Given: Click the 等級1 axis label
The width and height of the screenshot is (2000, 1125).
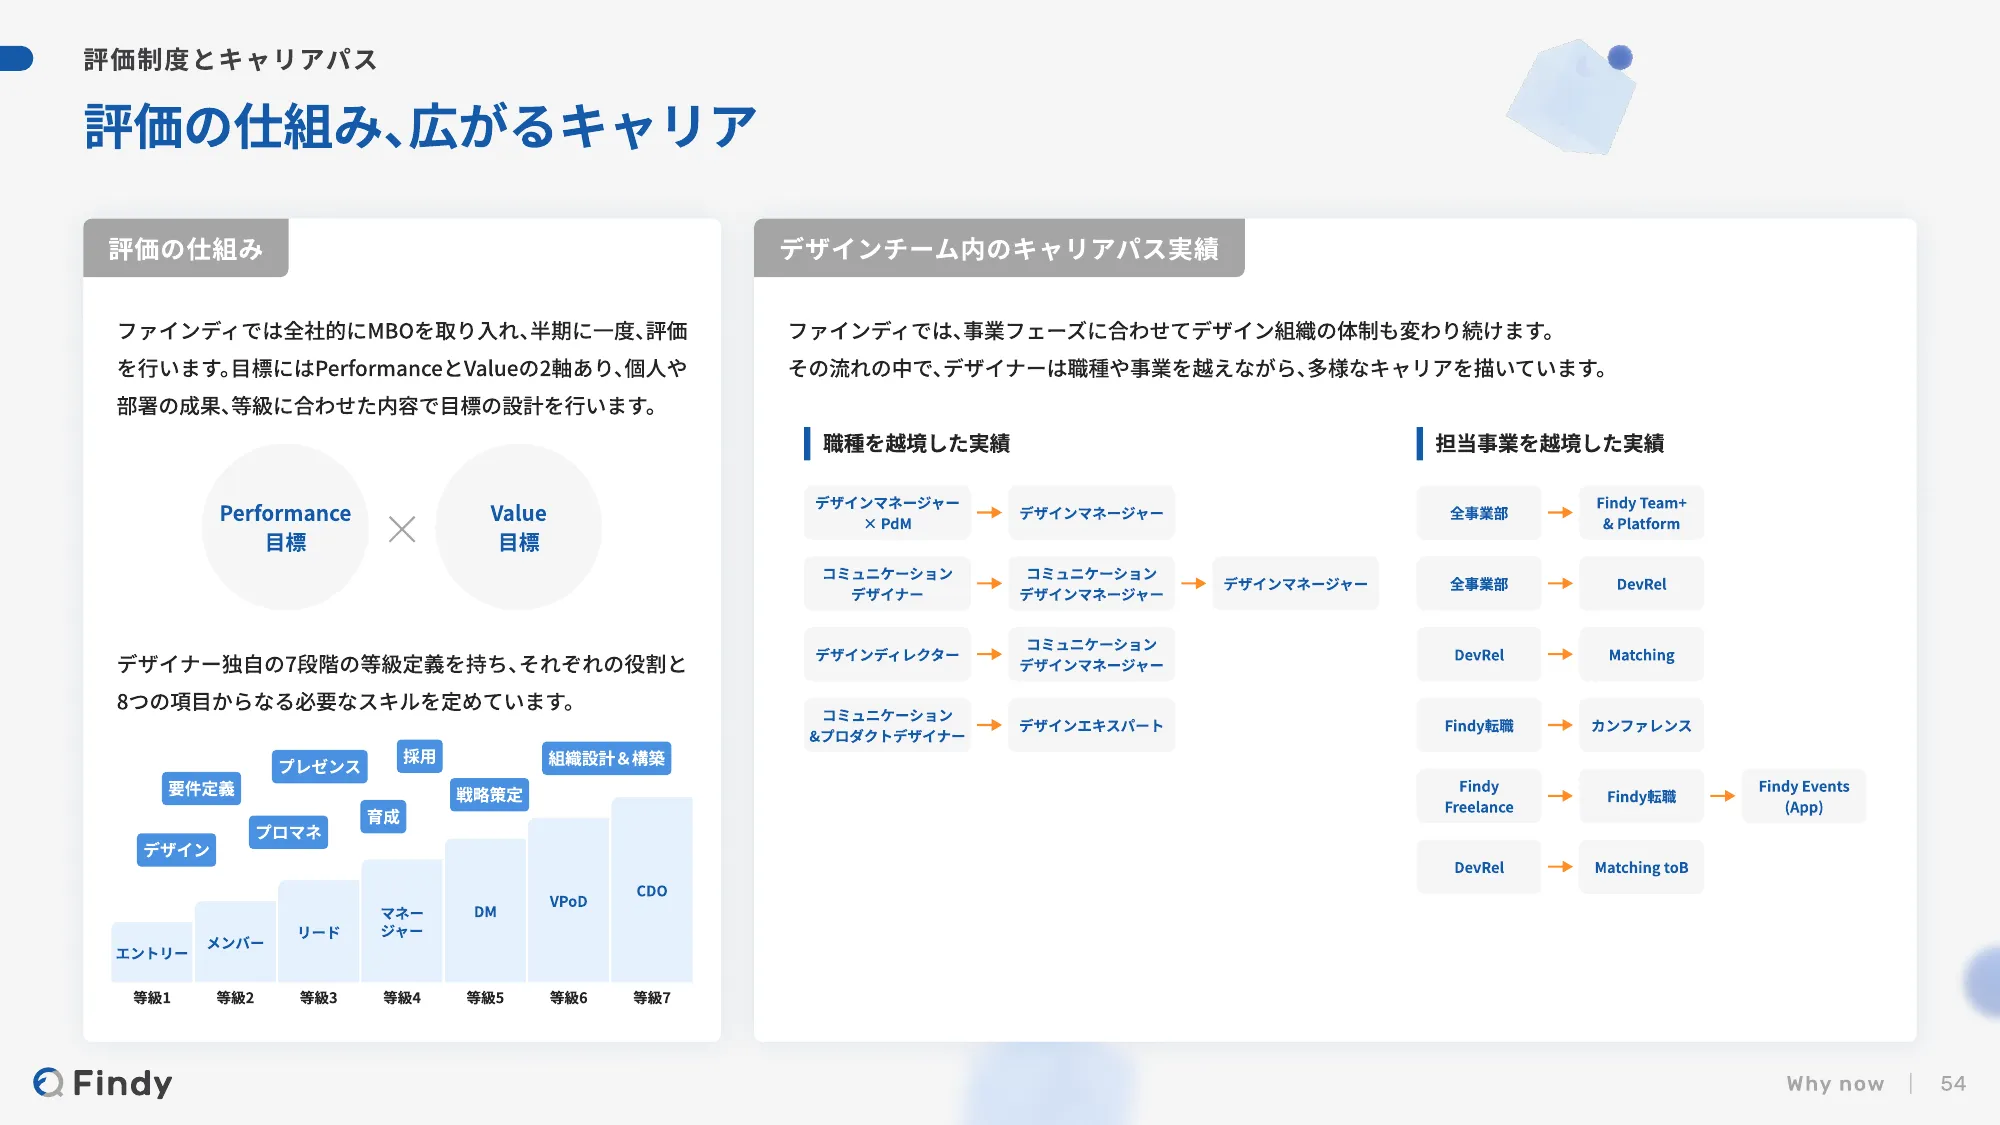Looking at the screenshot, I should coord(152,998).
